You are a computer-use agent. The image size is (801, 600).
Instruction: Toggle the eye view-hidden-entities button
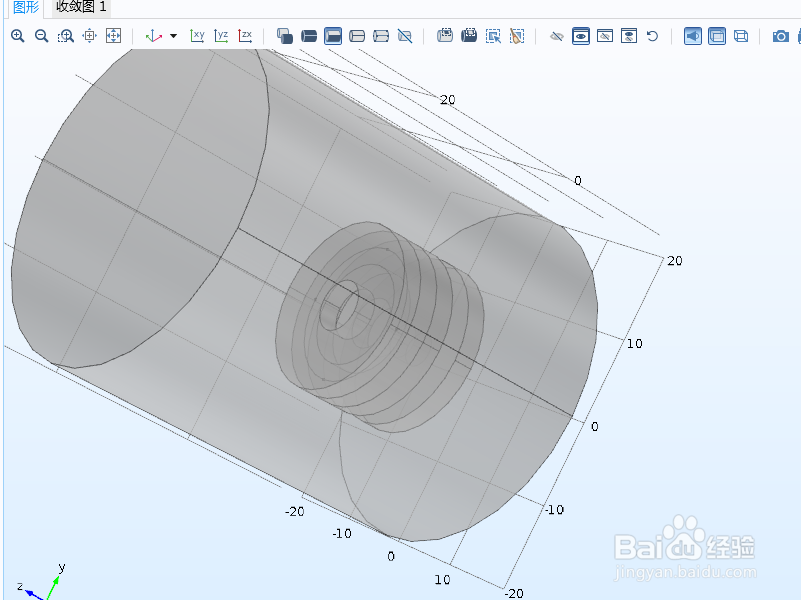pyautogui.click(x=581, y=36)
